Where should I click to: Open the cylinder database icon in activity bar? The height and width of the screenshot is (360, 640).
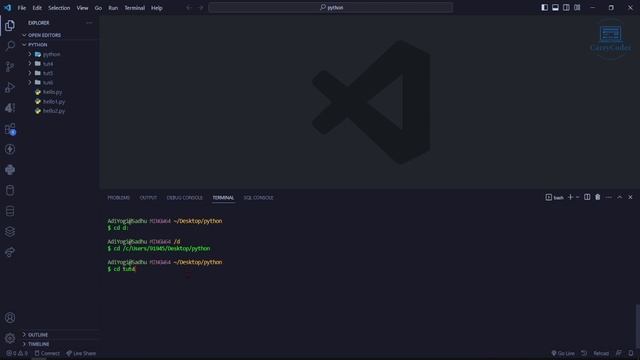point(10,190)
